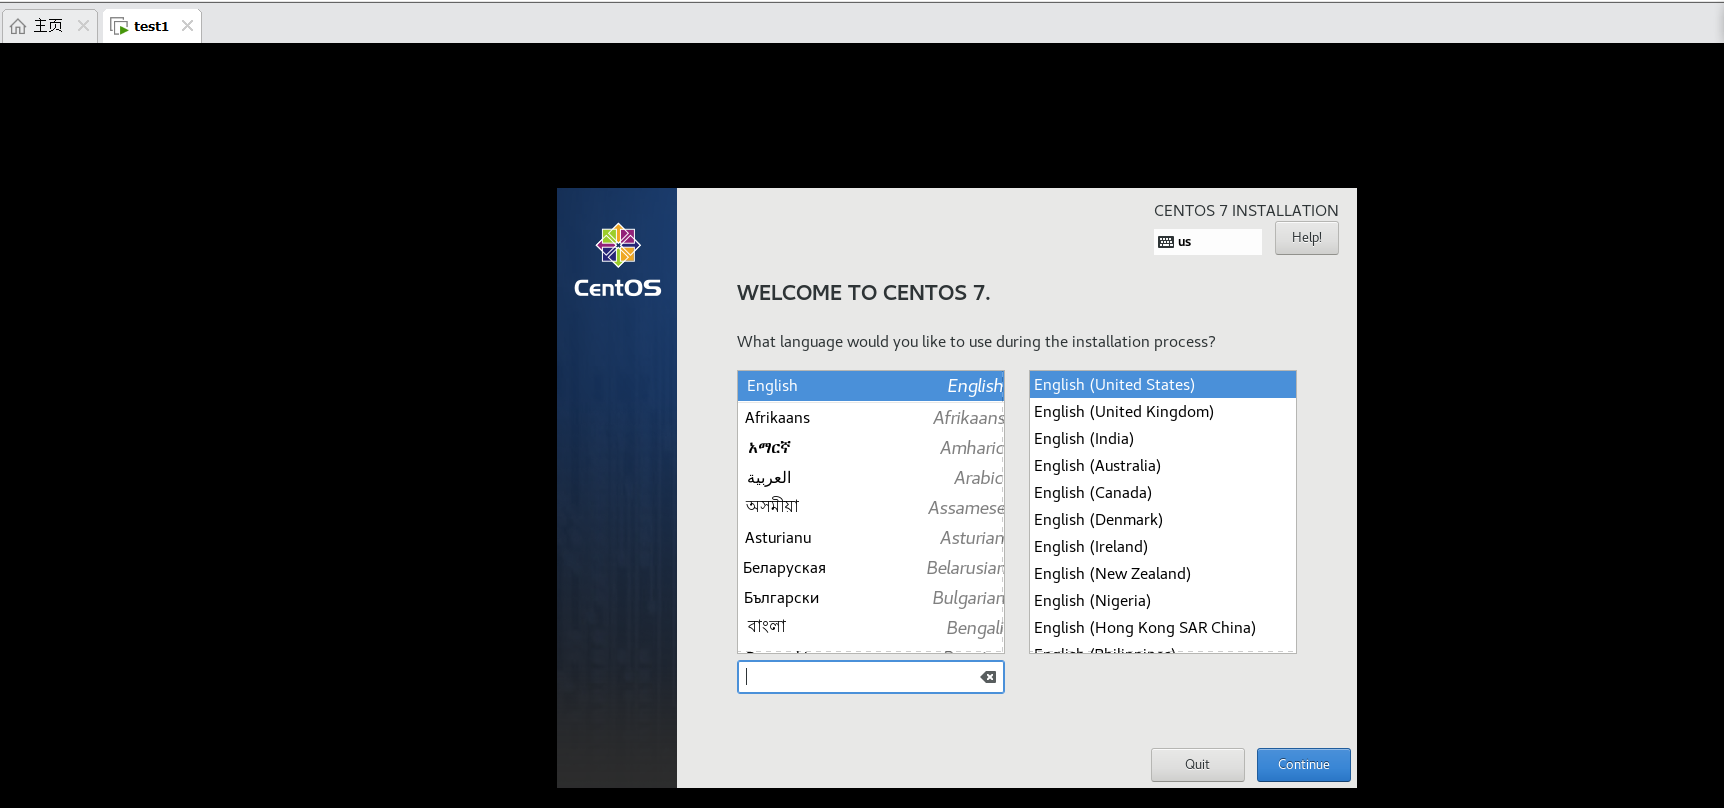Select English (India) locale
Viewport: 1724px width, 808px height.
point(1162,439)
